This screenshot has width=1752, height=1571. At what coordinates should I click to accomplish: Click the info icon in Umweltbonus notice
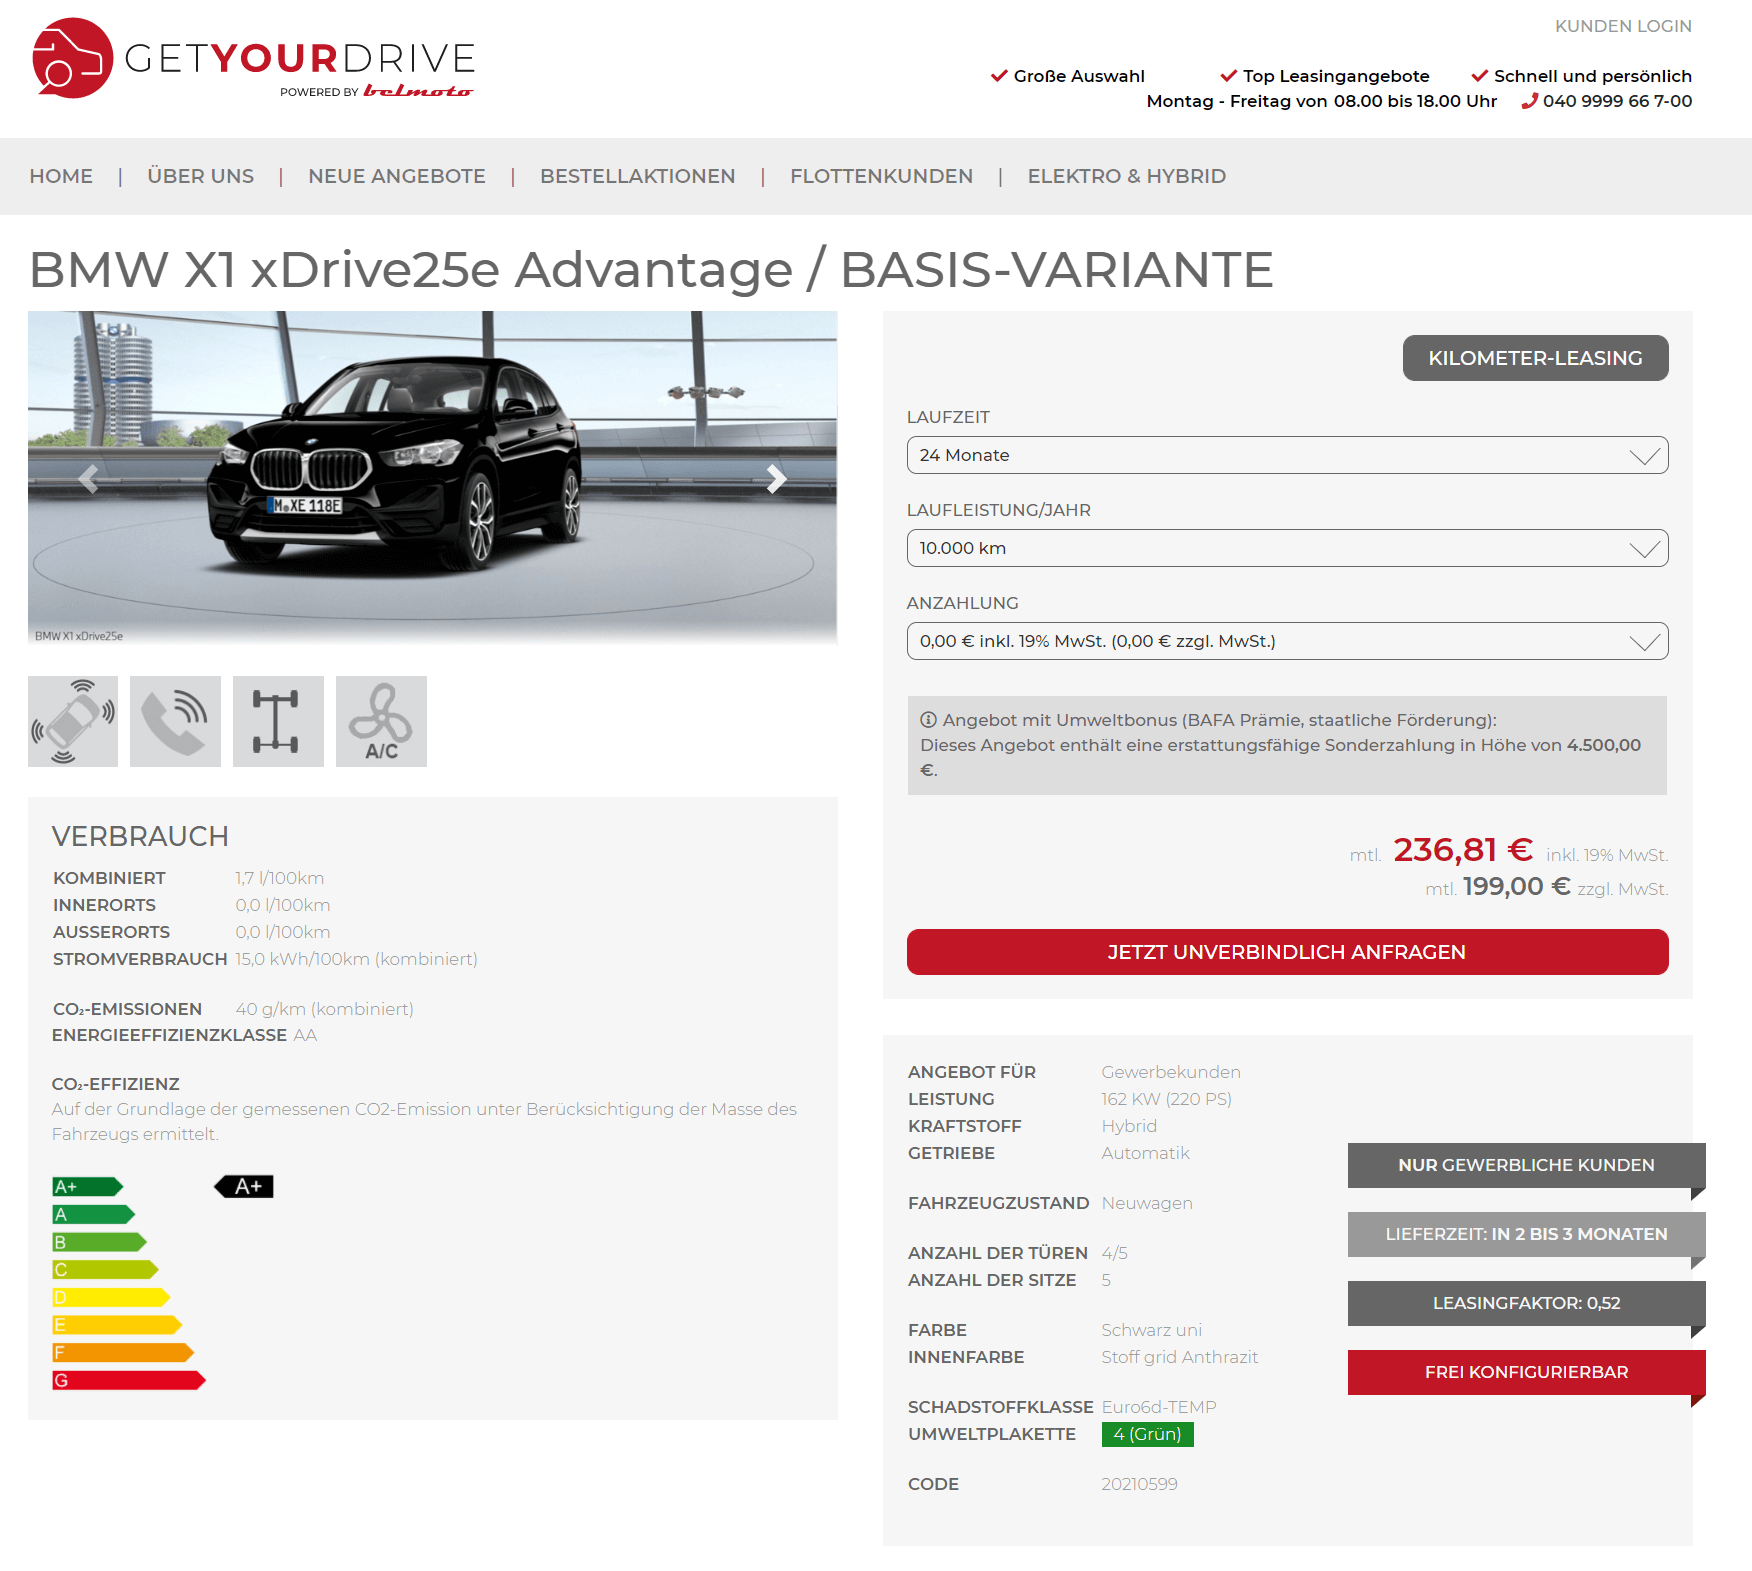928,720
